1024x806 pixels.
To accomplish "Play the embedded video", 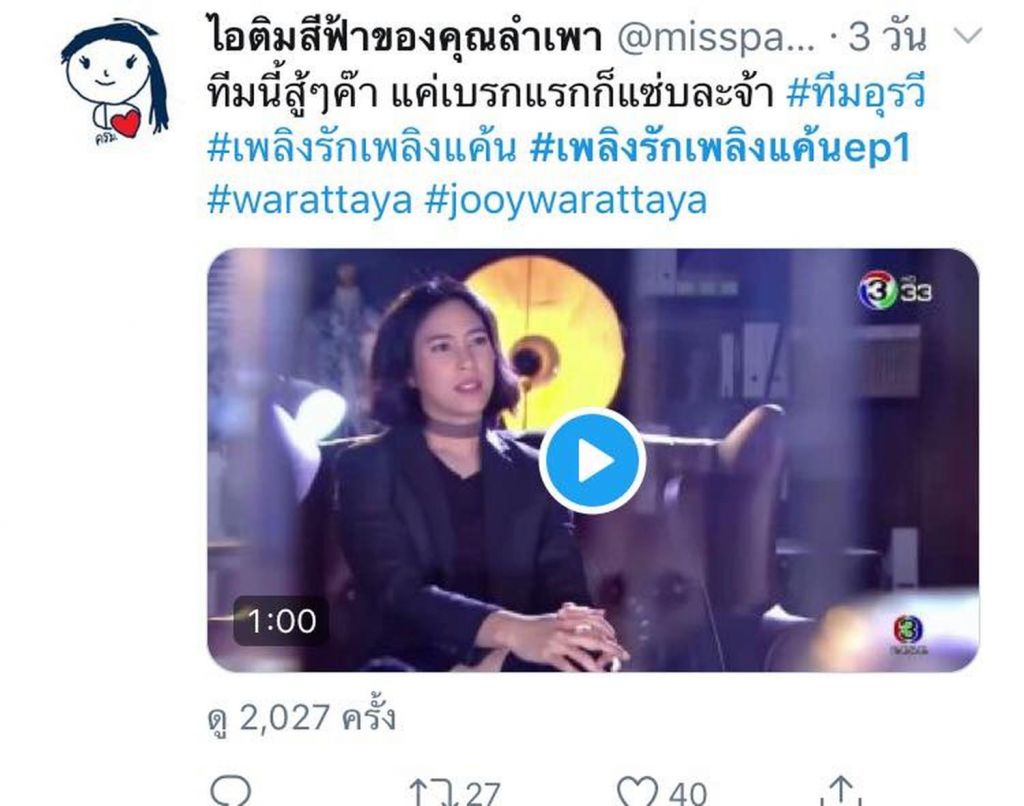I will (592, 460).
